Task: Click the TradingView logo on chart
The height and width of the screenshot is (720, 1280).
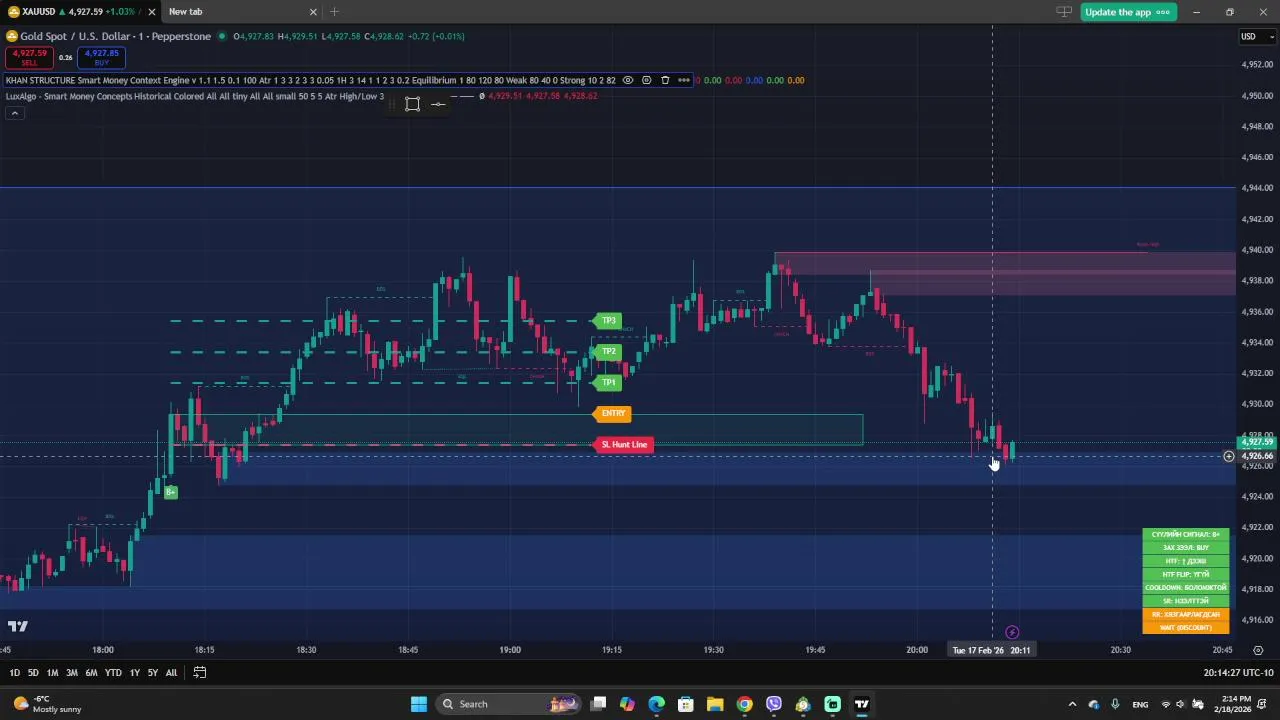Action: [17, 627]
